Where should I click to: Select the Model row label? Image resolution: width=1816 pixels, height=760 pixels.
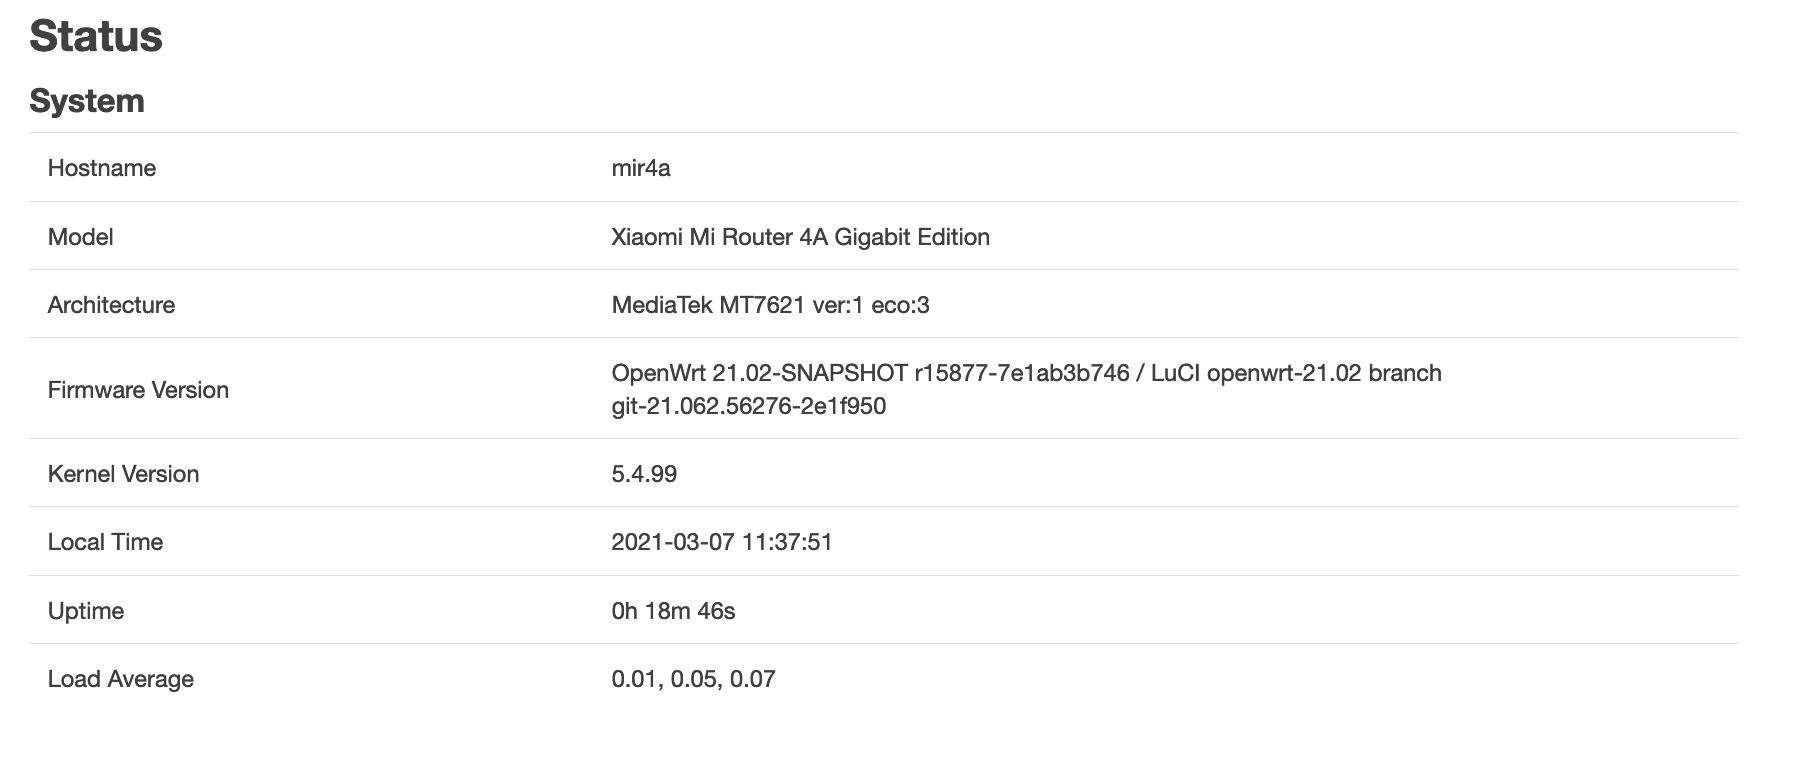click(81, 237)
